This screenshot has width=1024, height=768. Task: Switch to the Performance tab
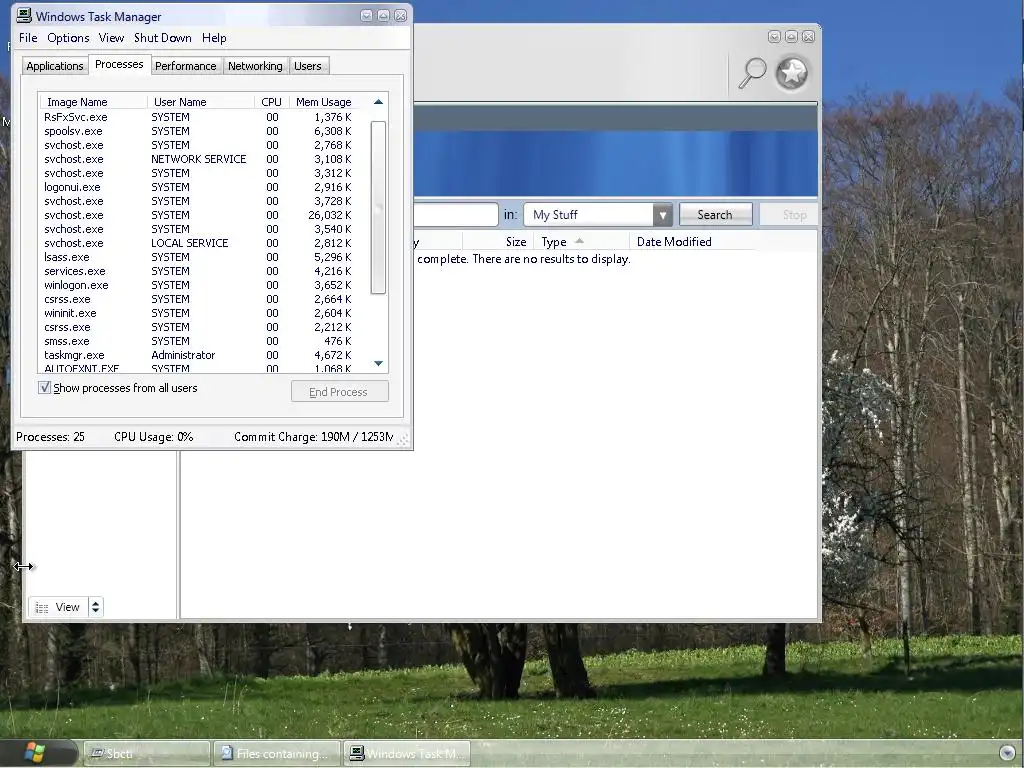tap(185, 66)
